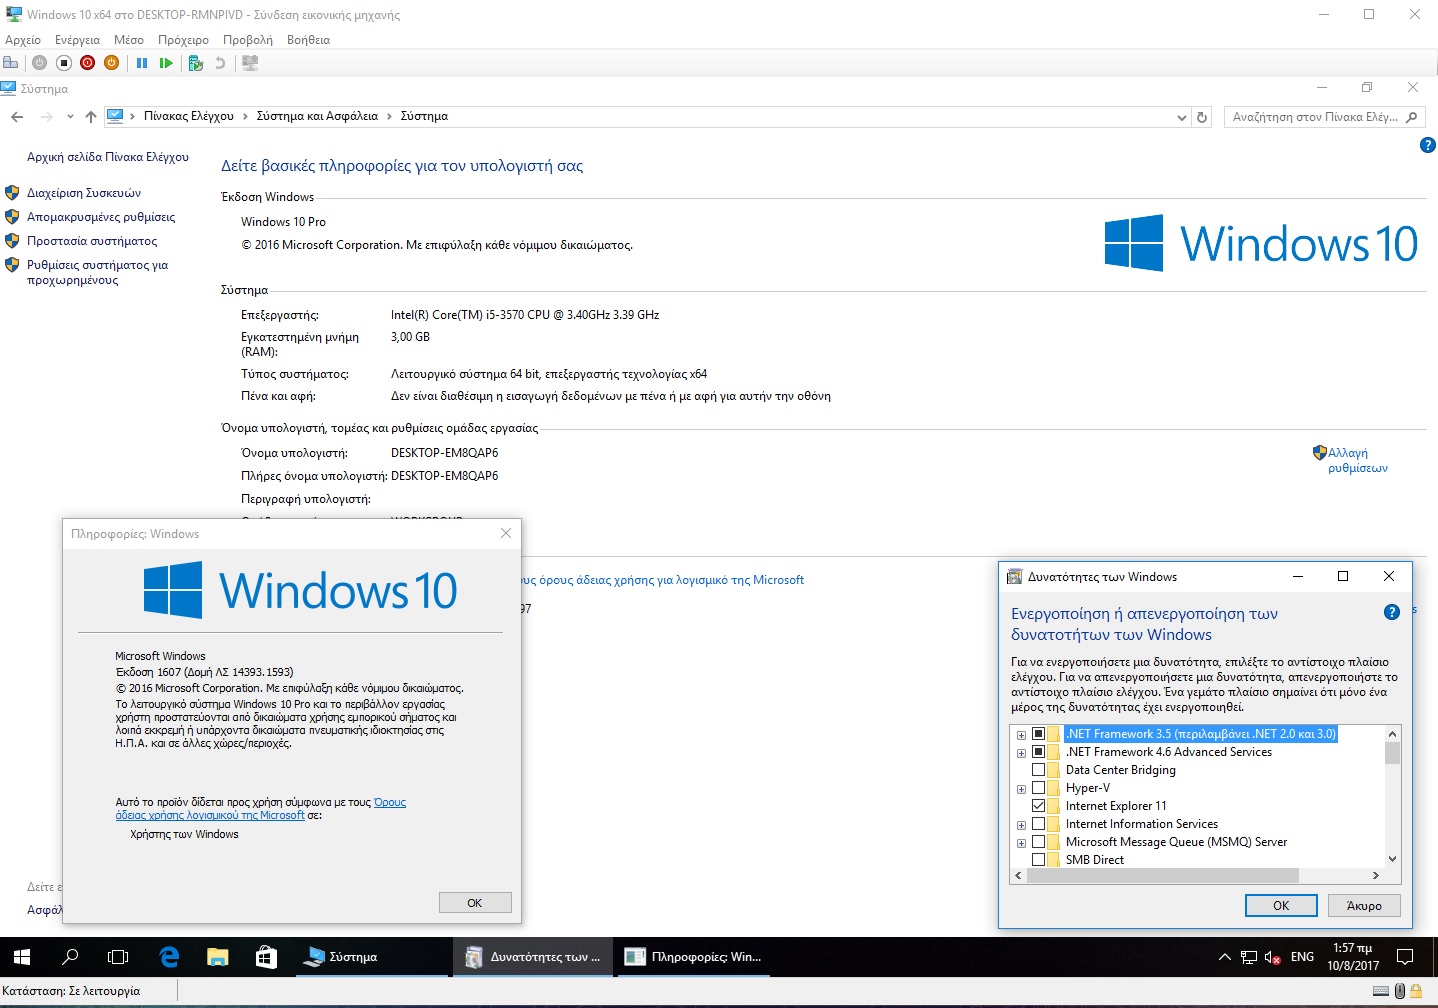Expand the Microsoft Message Queue (MSMQ) Server node
The width and height of the screenshot is (1438, 1008).
pos(1021,843)
